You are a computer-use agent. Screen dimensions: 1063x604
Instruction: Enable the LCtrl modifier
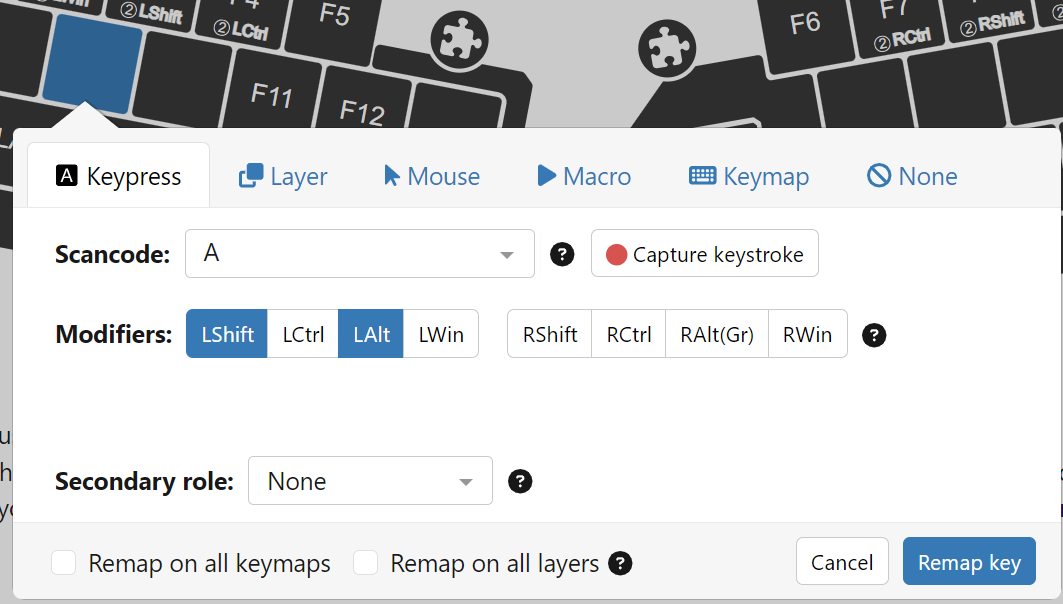tap(303, 334)
